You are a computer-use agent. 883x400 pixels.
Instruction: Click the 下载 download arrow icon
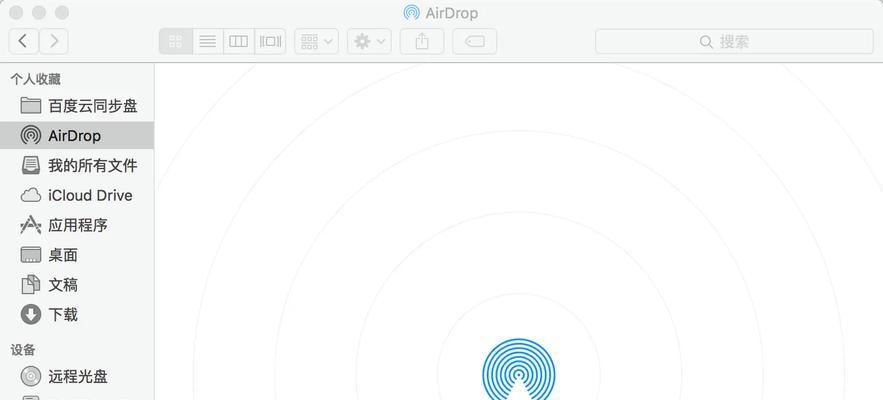click(30, 314)
